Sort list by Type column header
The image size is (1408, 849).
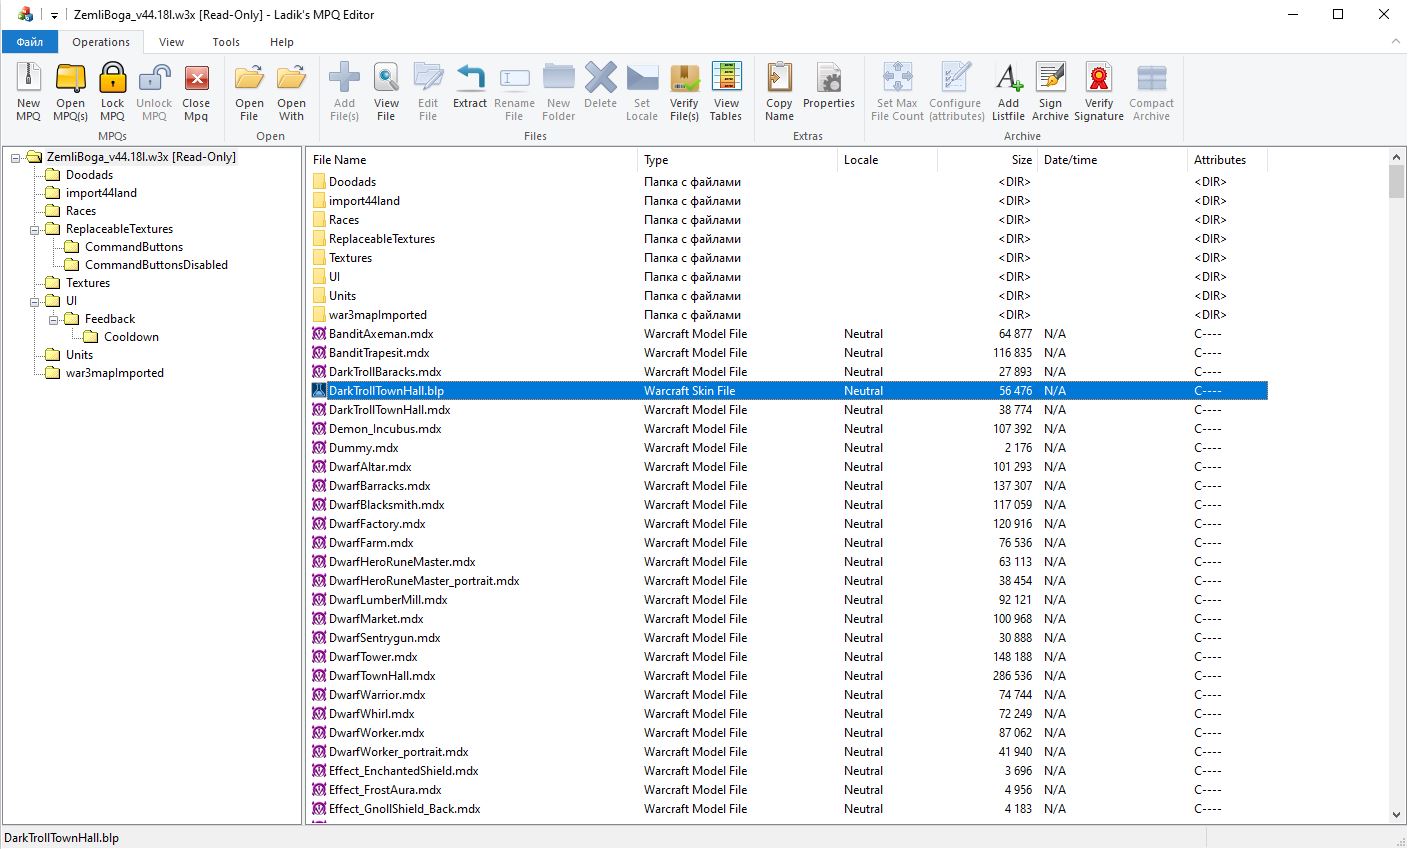738,160
